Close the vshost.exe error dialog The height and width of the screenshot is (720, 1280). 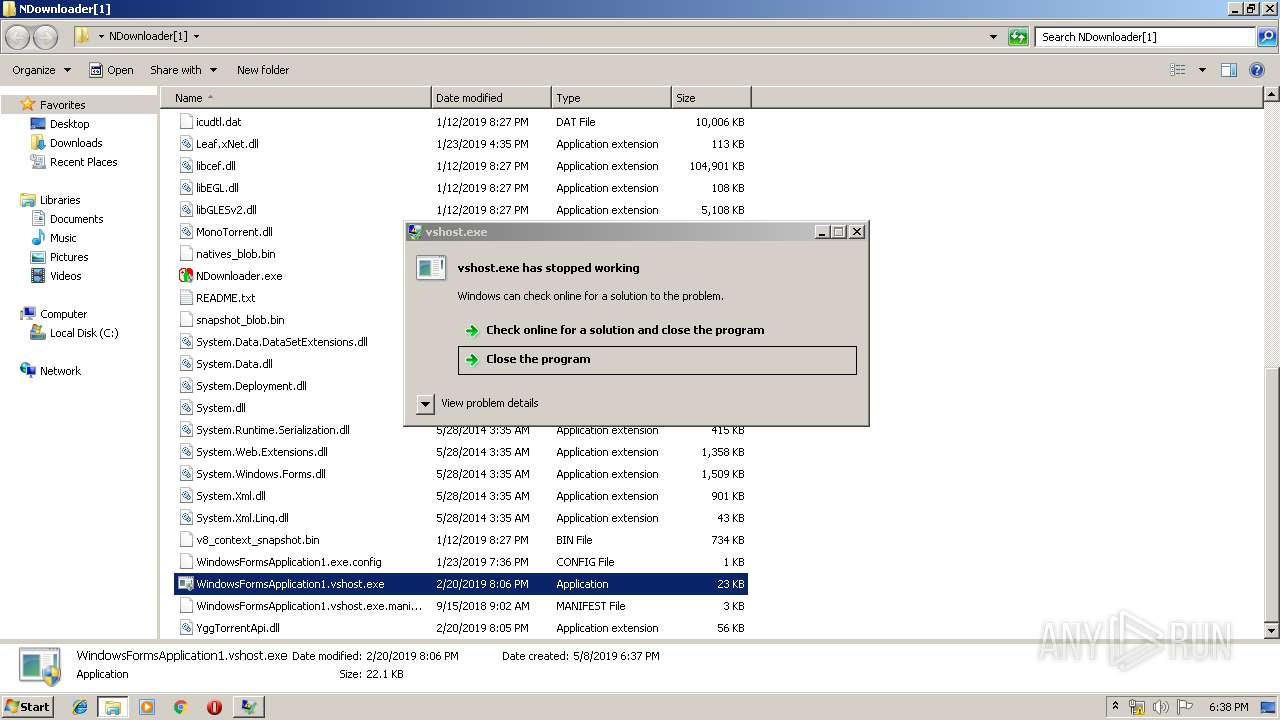tap(857, 232)
